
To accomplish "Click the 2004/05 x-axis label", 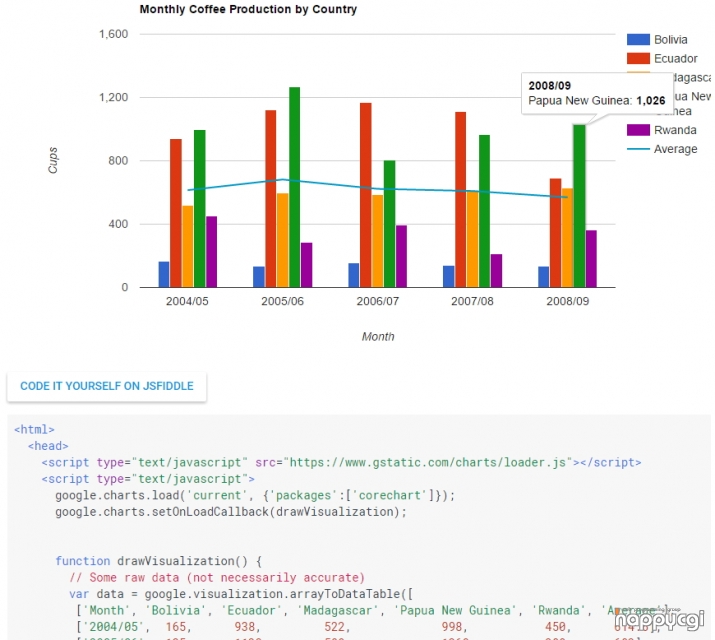I will [187, 301].
